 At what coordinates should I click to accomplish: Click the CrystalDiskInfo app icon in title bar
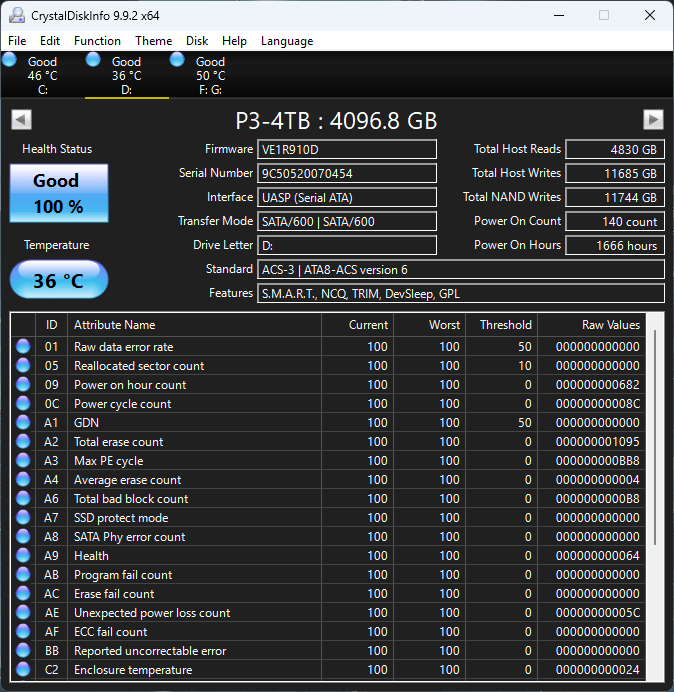17,15
